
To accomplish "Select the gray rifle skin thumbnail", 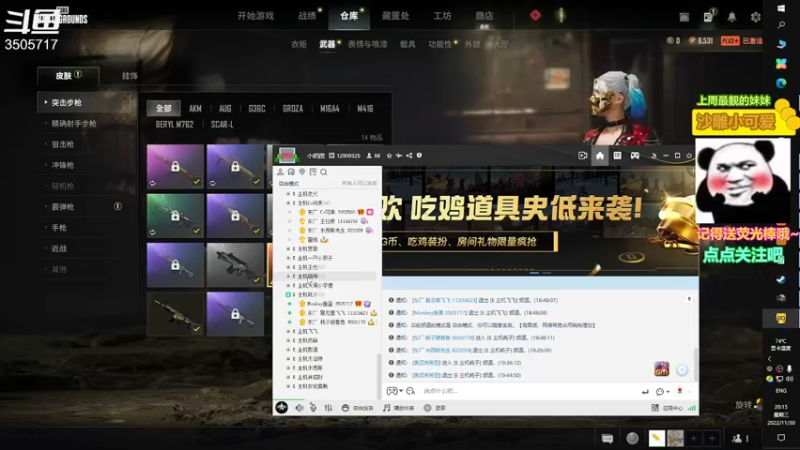I will coord(235,264).
